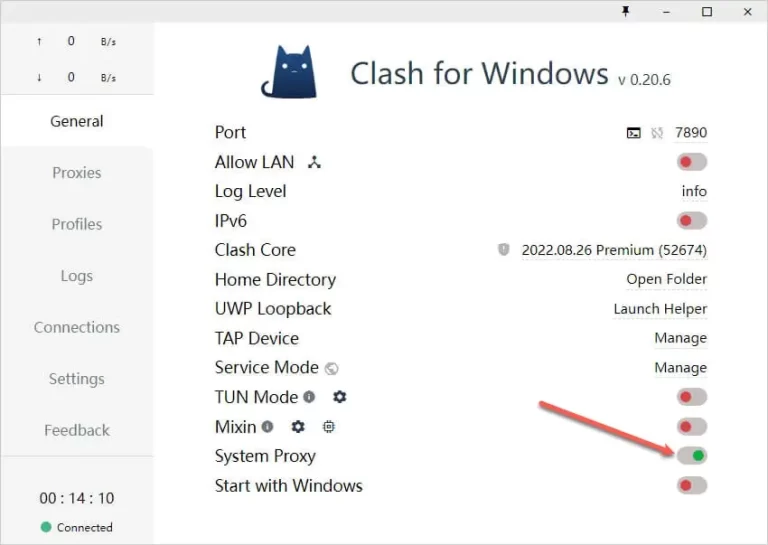Switch to the Proxies tab

click(x=77, y=173)
